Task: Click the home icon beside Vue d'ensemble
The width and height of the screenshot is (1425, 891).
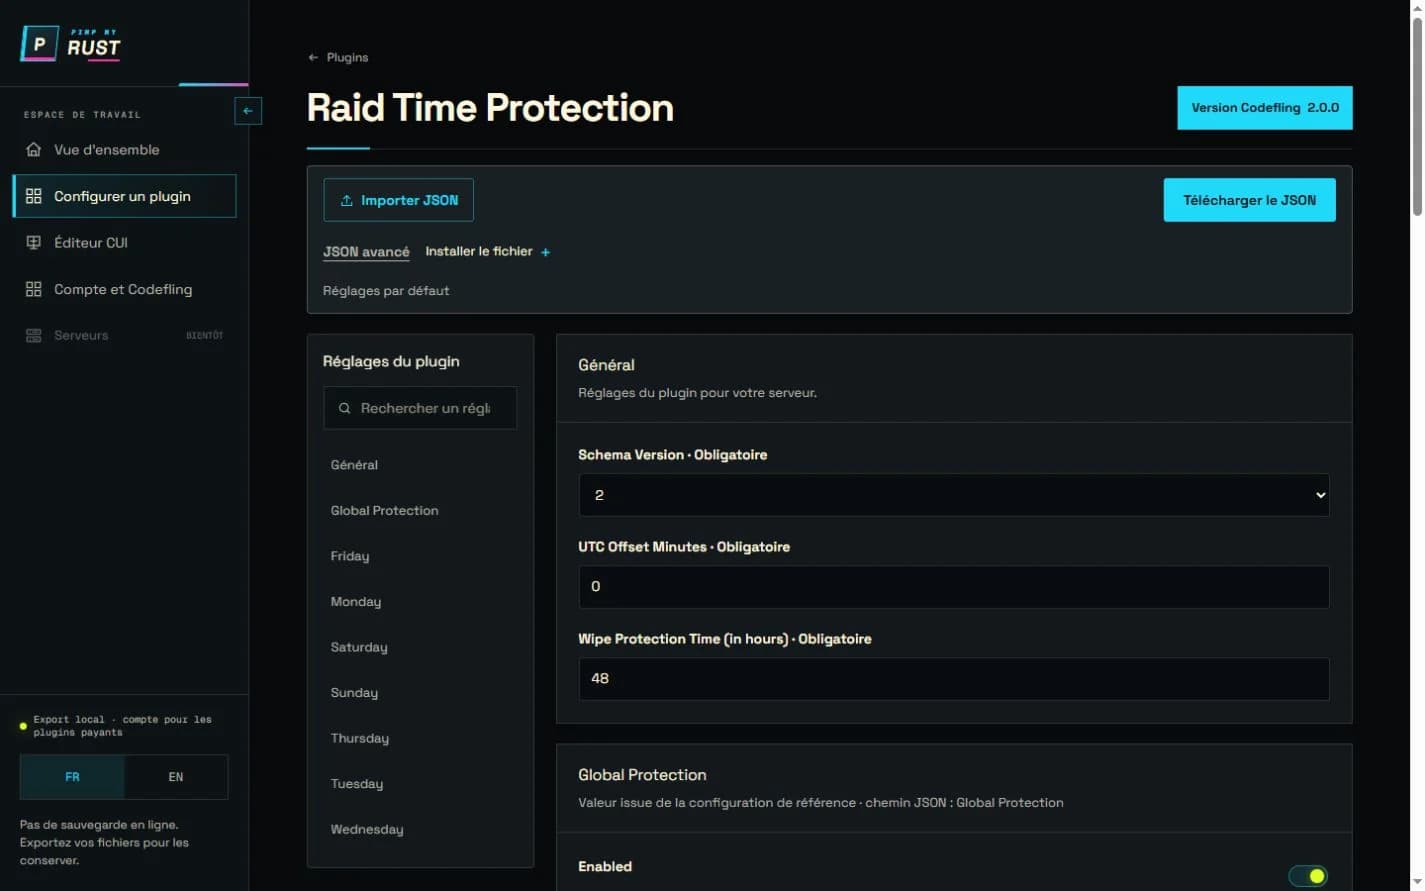Action: point(33,150)
